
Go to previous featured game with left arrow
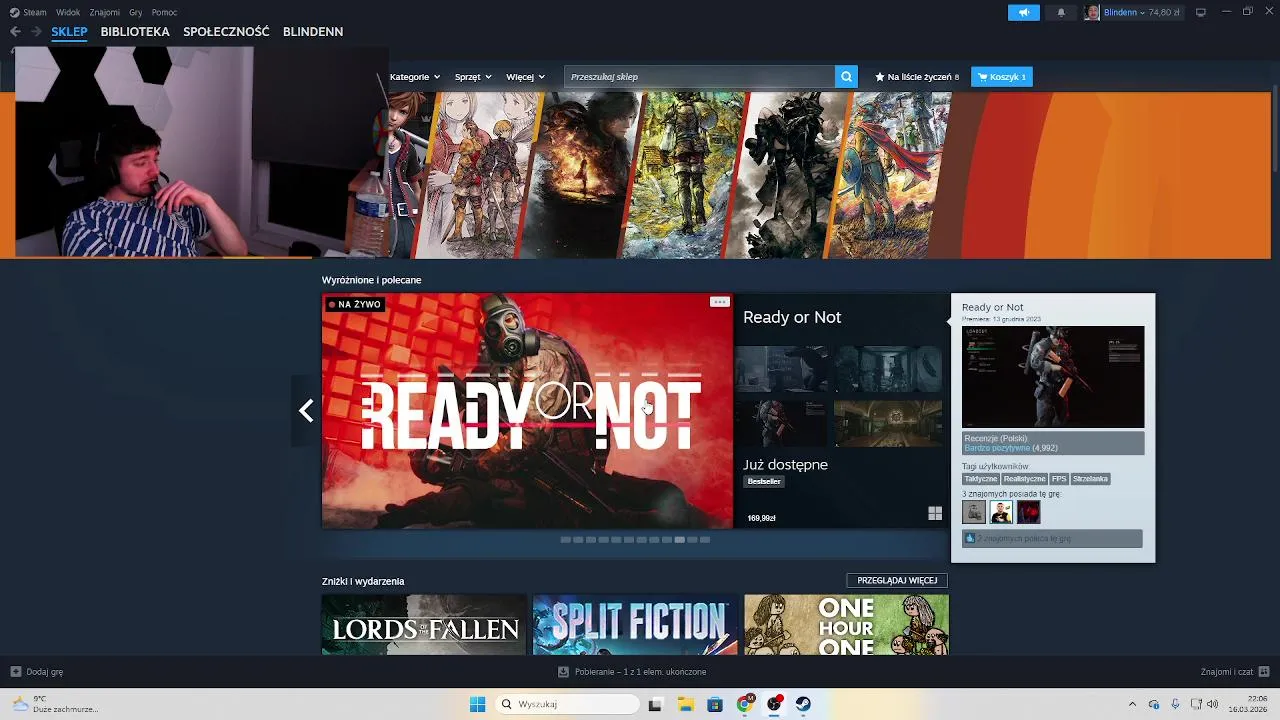tap(306, 411)
